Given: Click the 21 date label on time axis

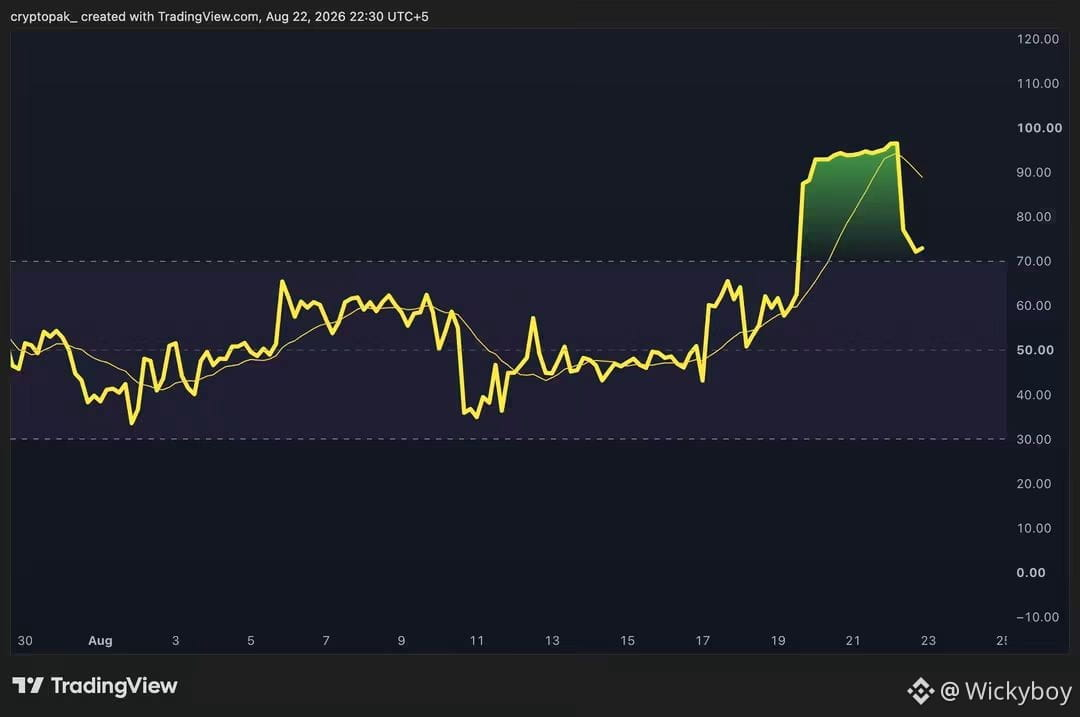Looking at the screenshot, I should [x=853, y=641].
